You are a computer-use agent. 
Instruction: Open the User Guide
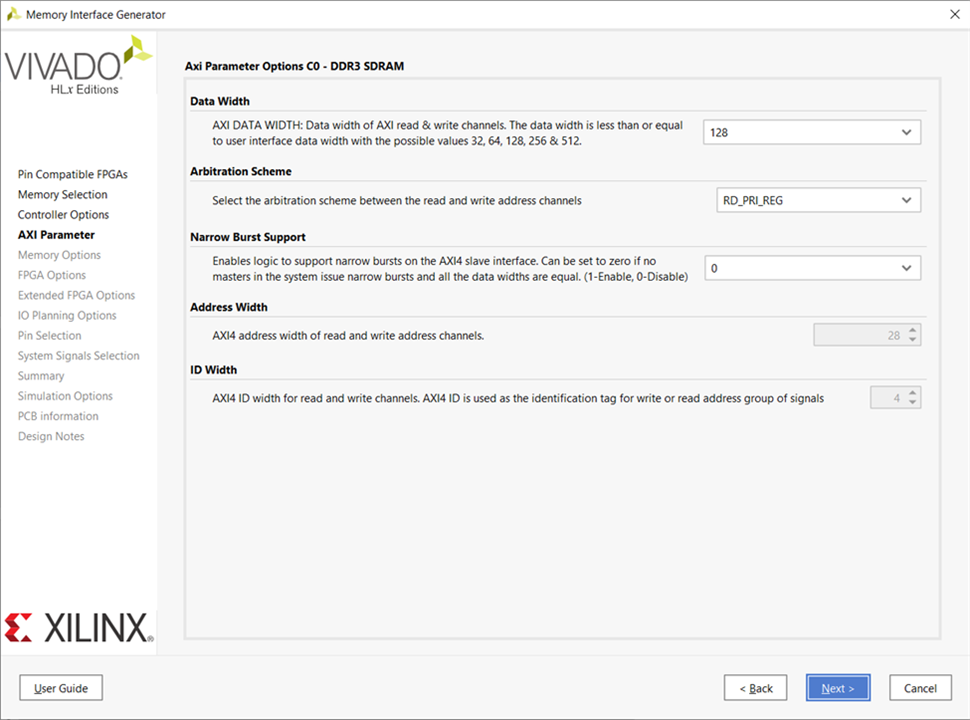(x=61, y=688)
